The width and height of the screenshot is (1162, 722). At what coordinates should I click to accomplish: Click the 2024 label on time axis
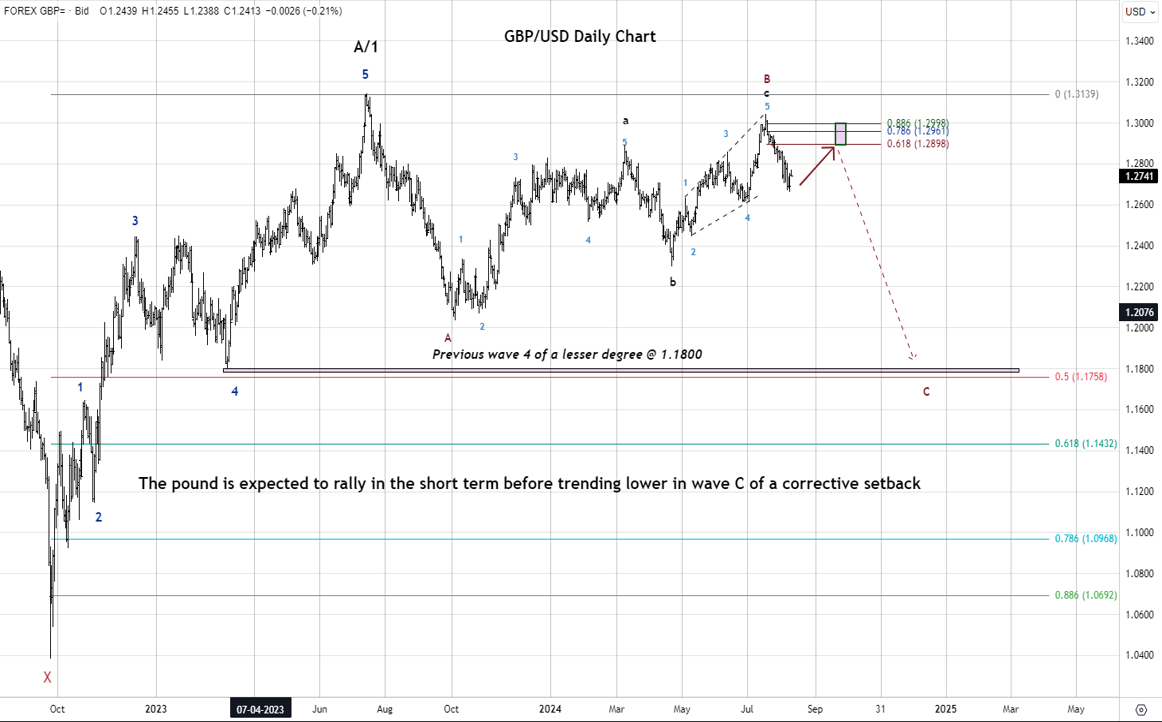coord(551,709)
